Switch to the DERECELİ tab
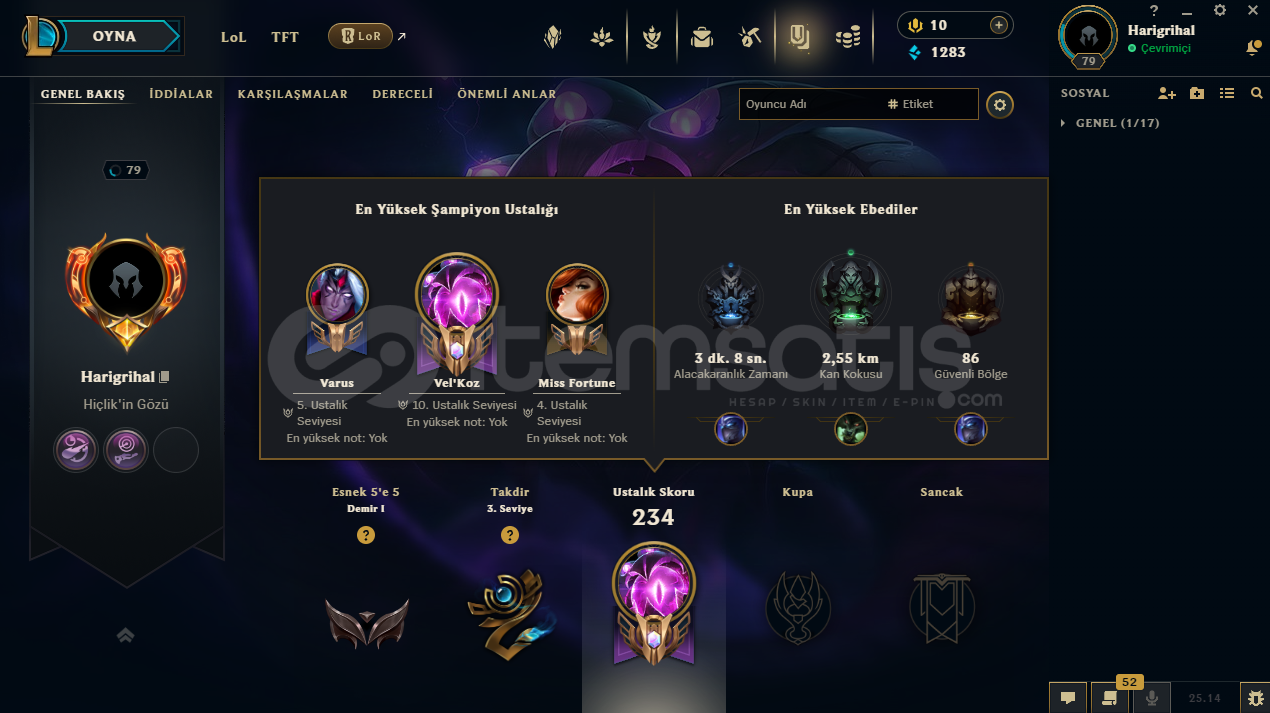This screenshot has height=713, width=1270. point(403,94)
